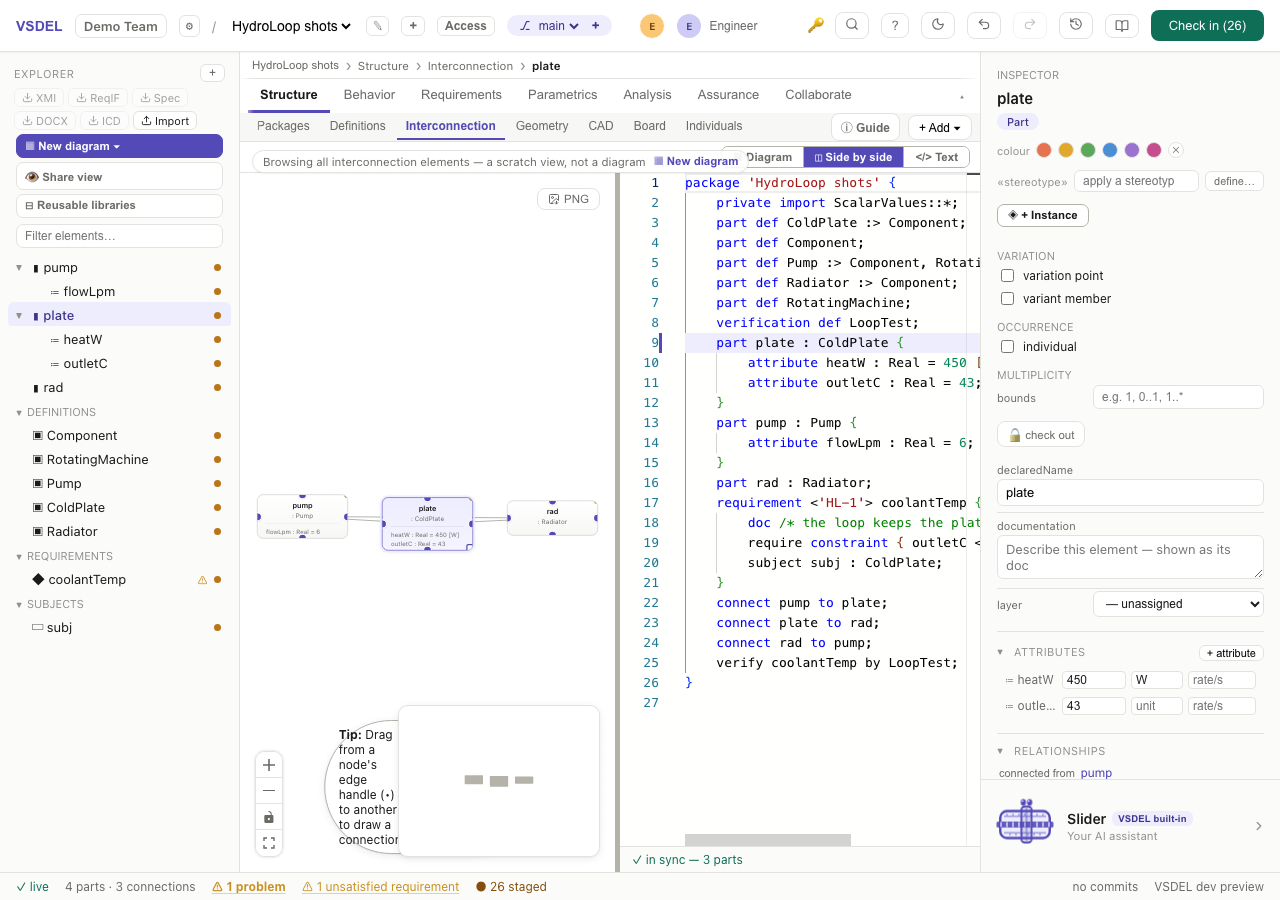Viewport: 1280px width, 900px height.
Task: Click the coolantTemp warning triangle icon
Action: 203,580
